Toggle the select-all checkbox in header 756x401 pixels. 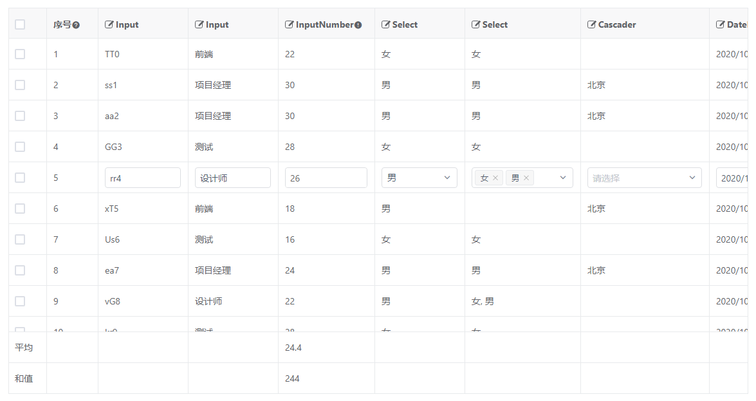20,24
